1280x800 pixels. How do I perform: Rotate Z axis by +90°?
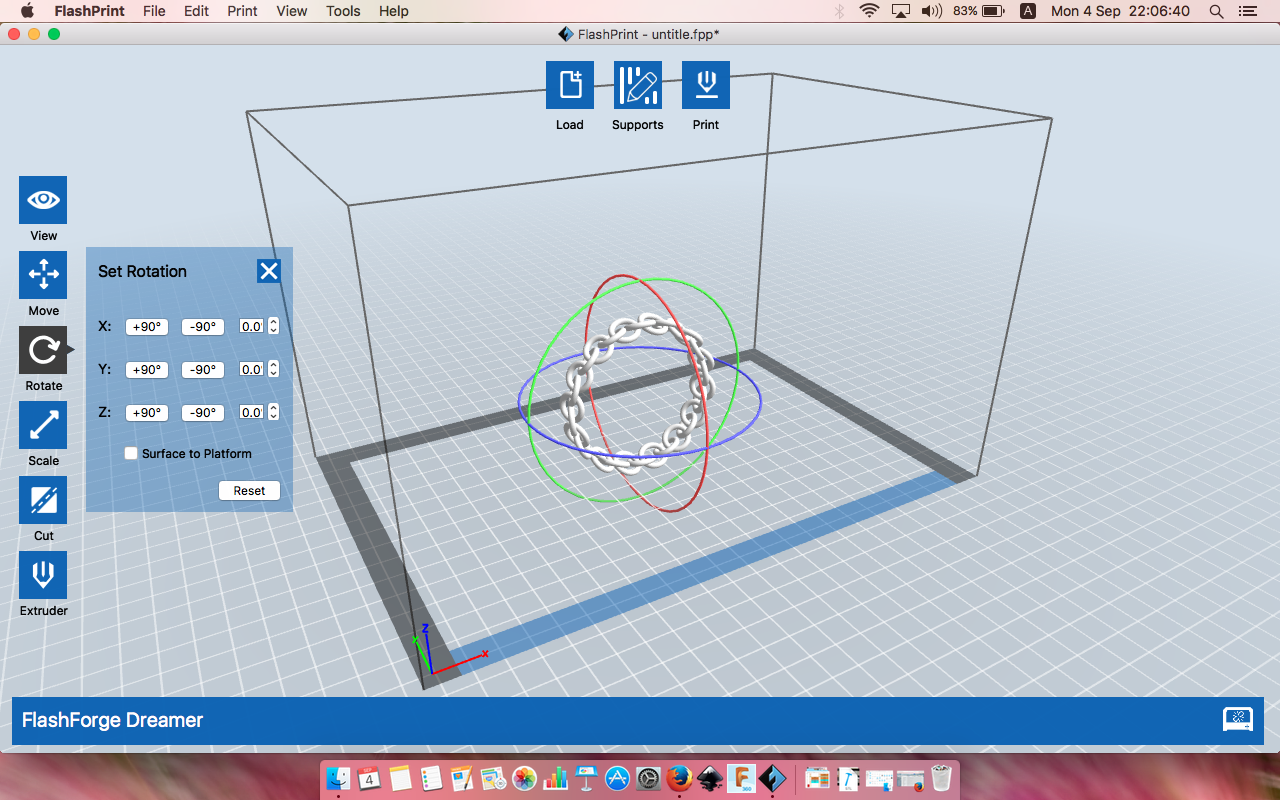coord(147,413)
